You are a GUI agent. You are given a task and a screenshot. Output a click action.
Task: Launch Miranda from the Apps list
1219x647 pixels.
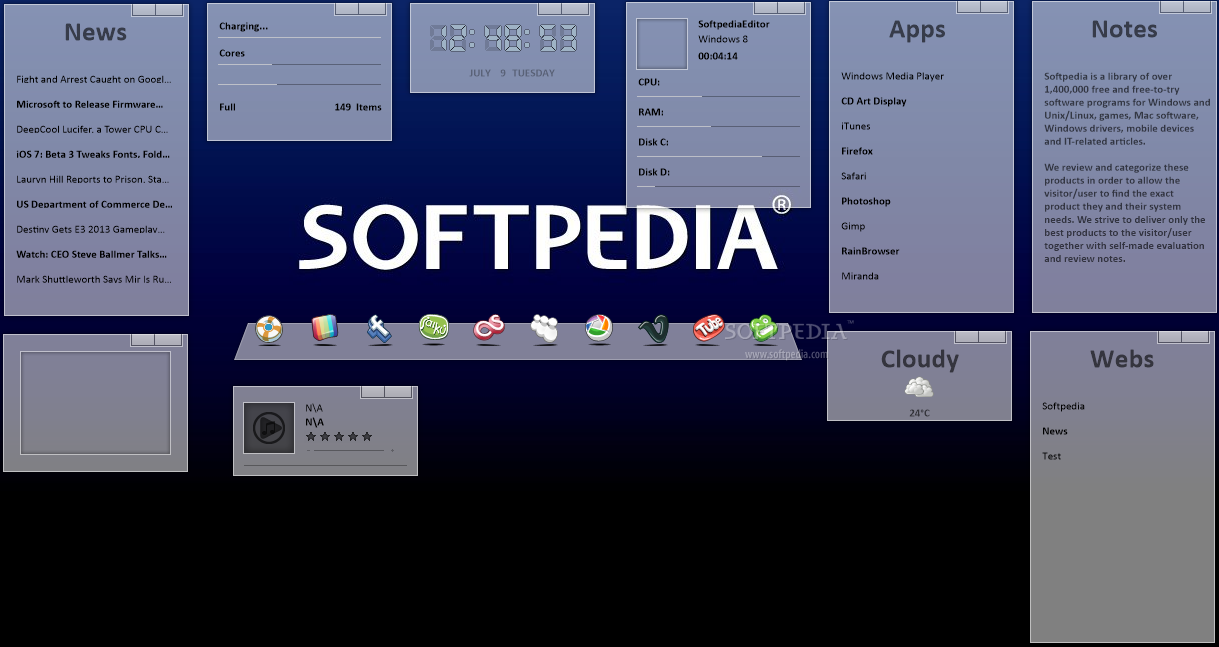pyautogui.click(x=860, y=276)
